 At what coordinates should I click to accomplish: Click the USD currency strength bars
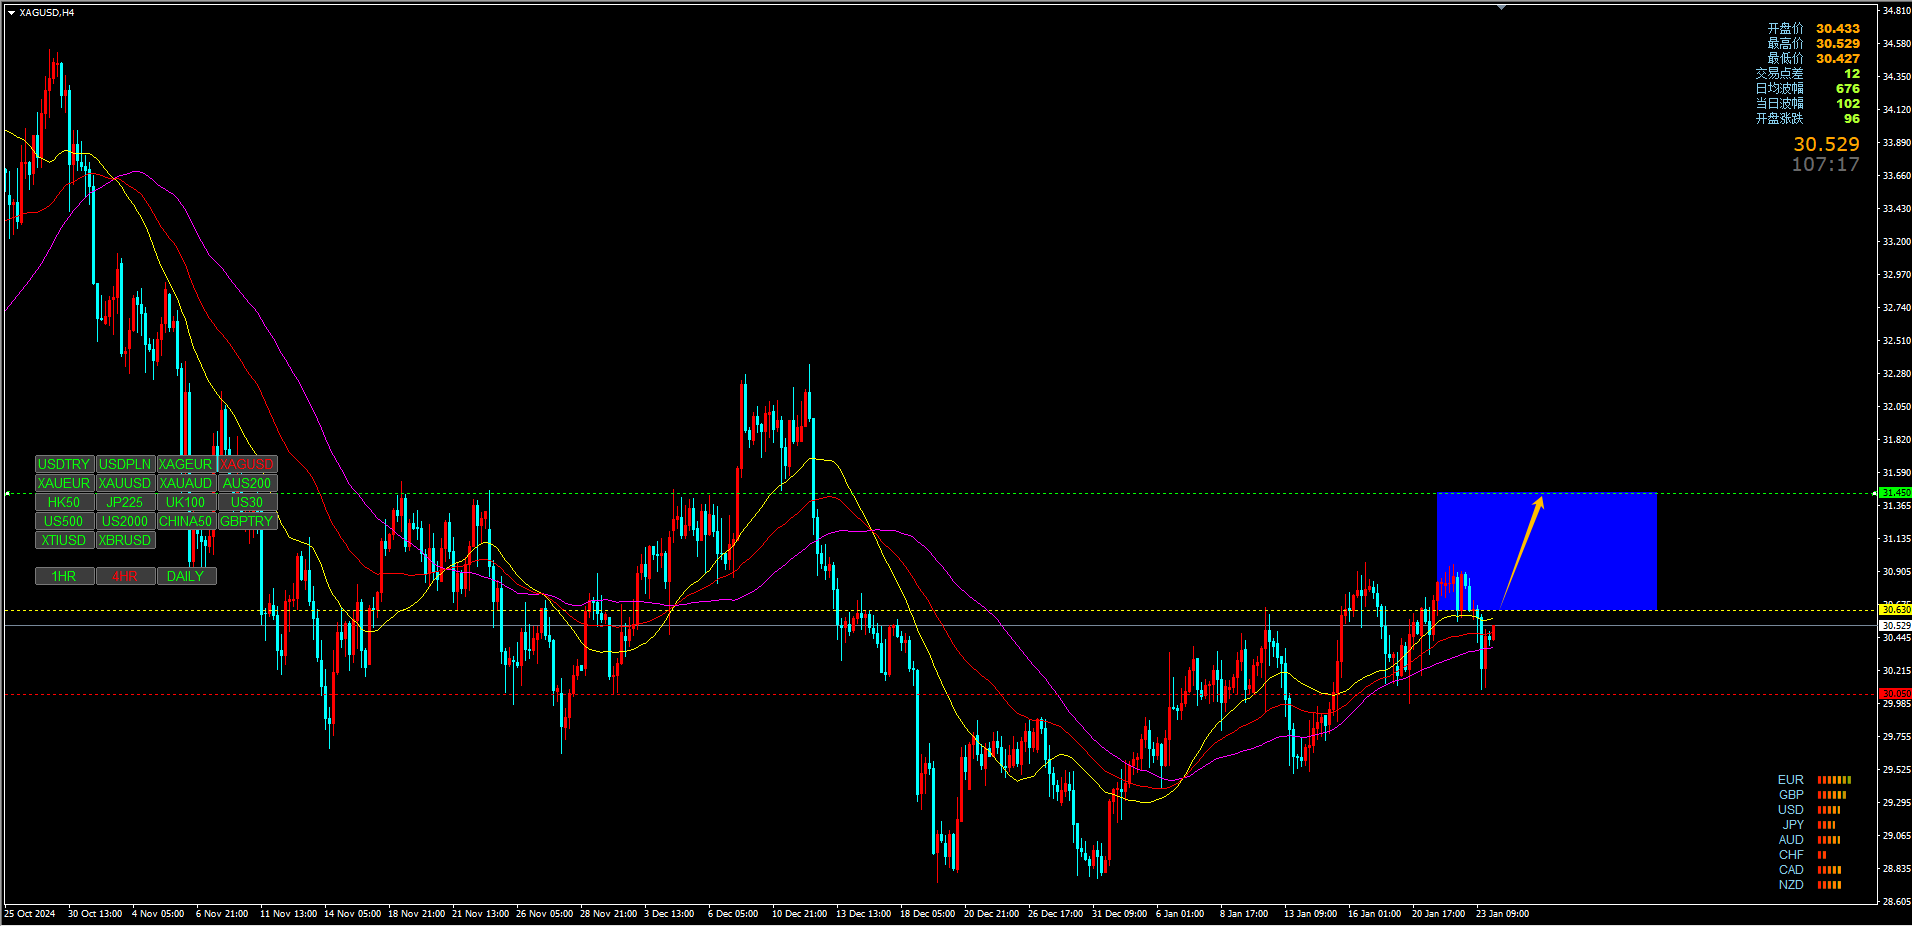pyautogui.click(x=1828, y=810)
